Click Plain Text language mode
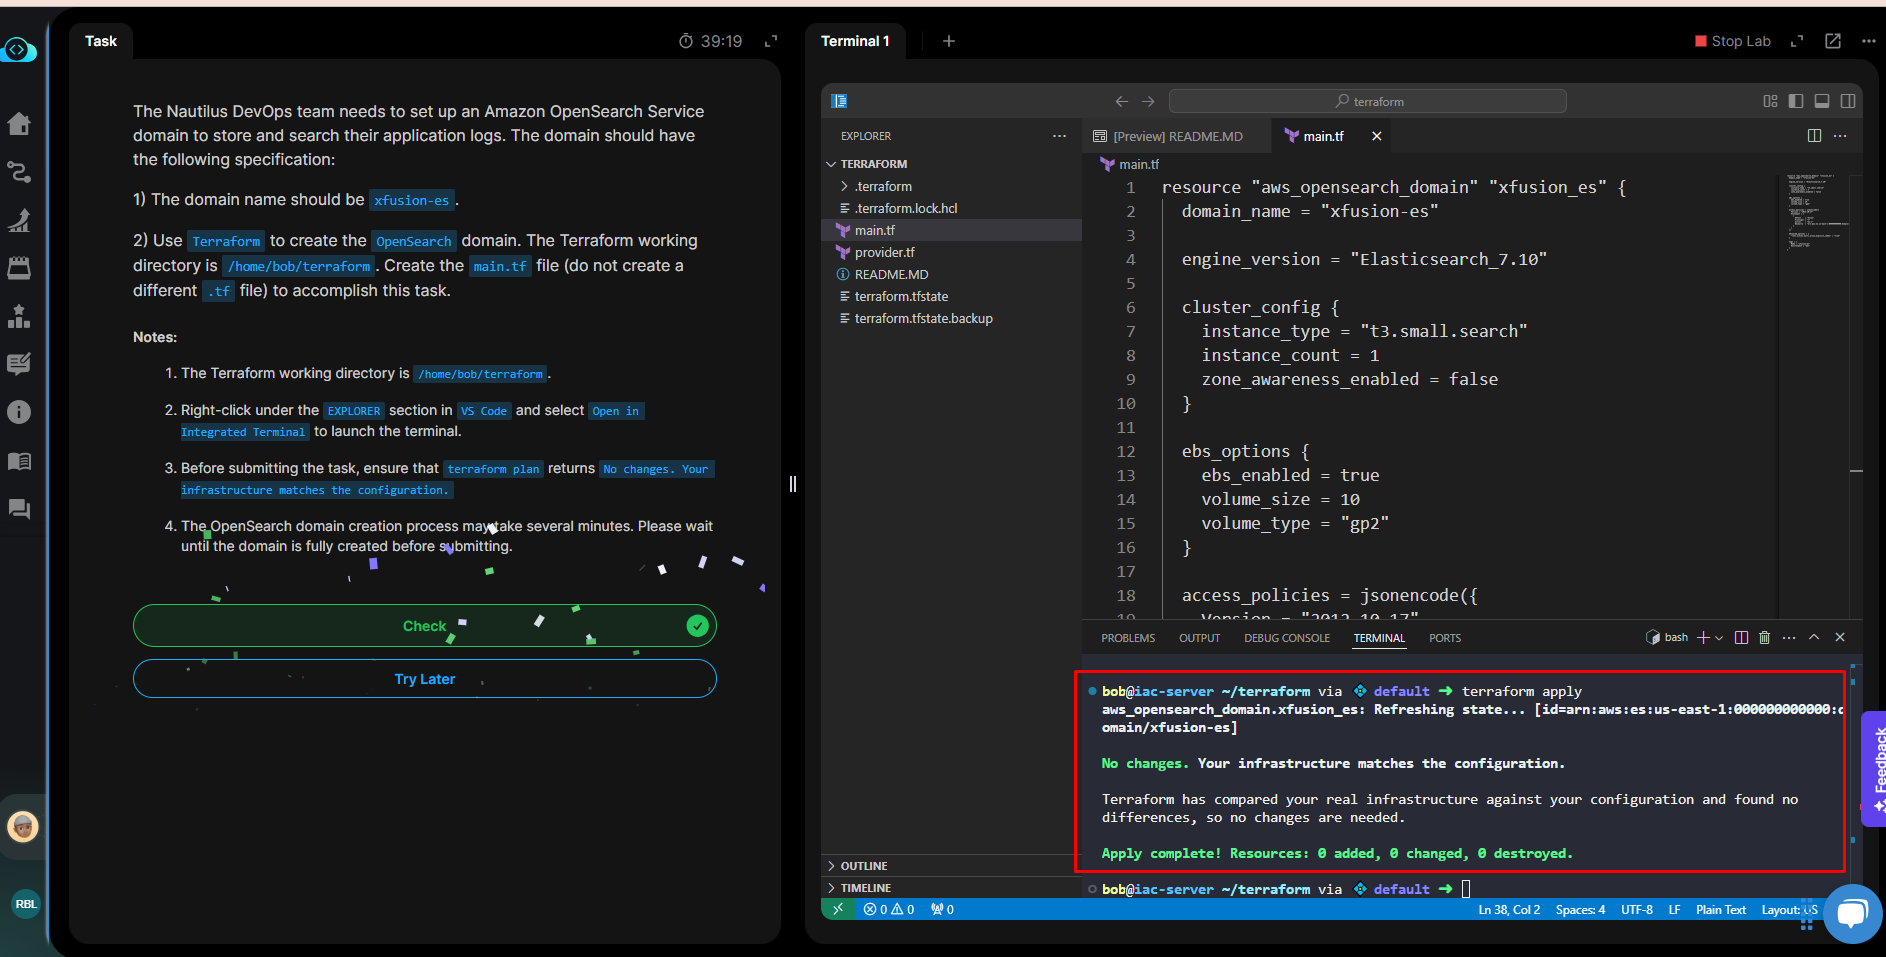 [1720, 910]
